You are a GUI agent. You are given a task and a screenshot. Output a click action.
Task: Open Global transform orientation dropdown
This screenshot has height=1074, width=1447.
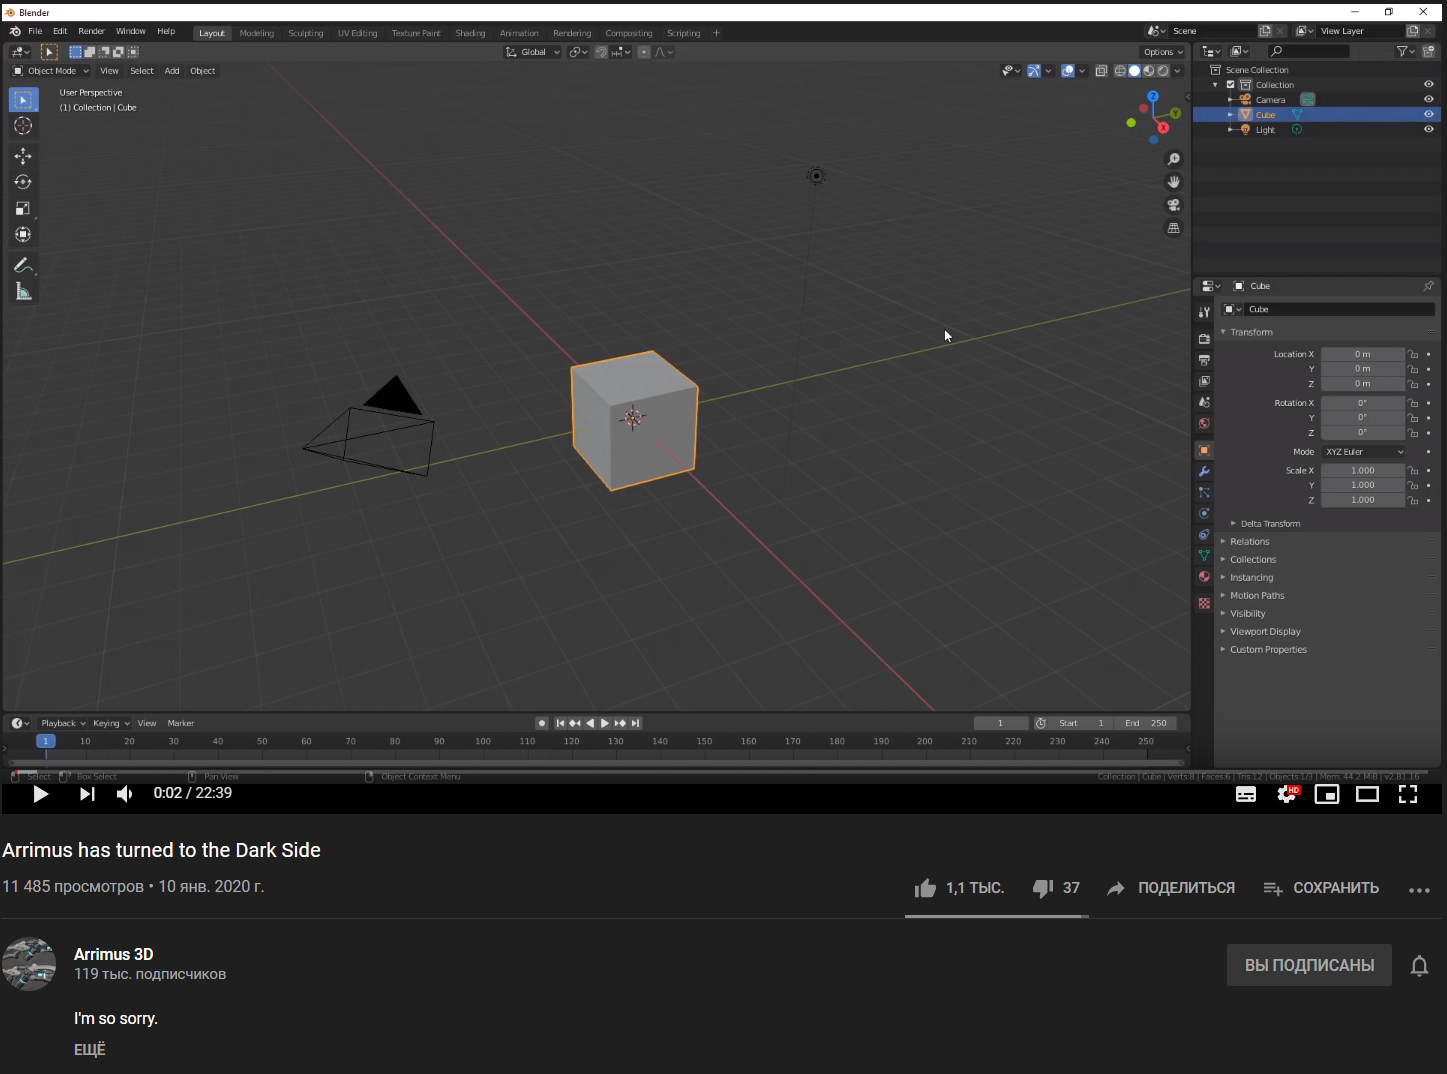[x=533, y=52]
